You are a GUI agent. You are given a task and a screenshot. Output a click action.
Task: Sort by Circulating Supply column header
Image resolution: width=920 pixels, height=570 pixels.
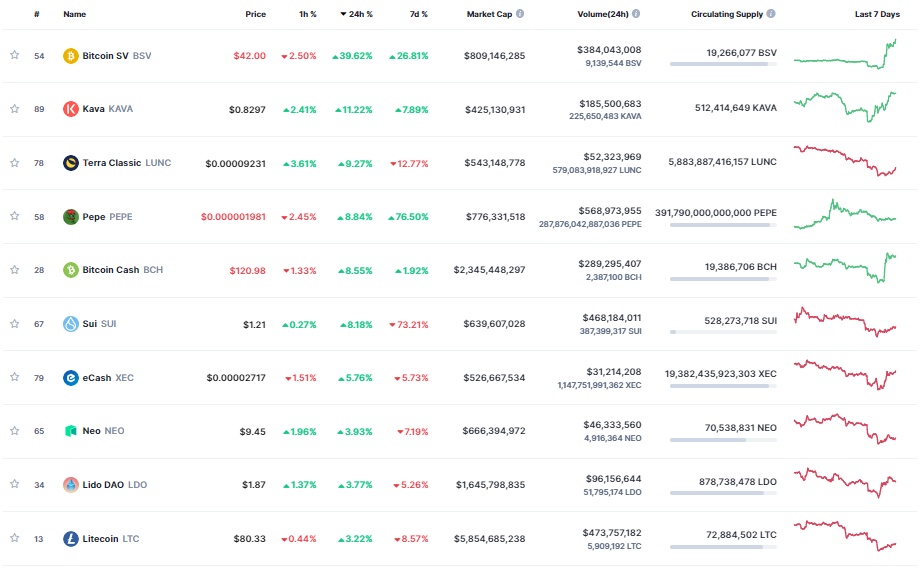727,14
